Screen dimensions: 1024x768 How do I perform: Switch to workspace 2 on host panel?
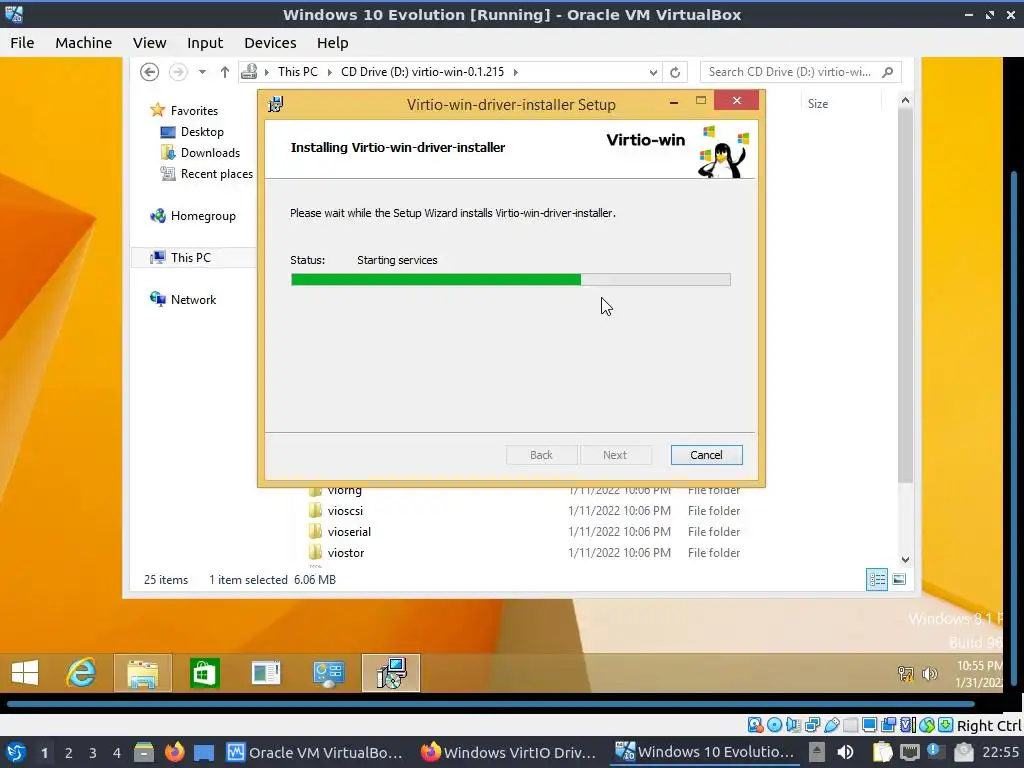coord(69,753)
